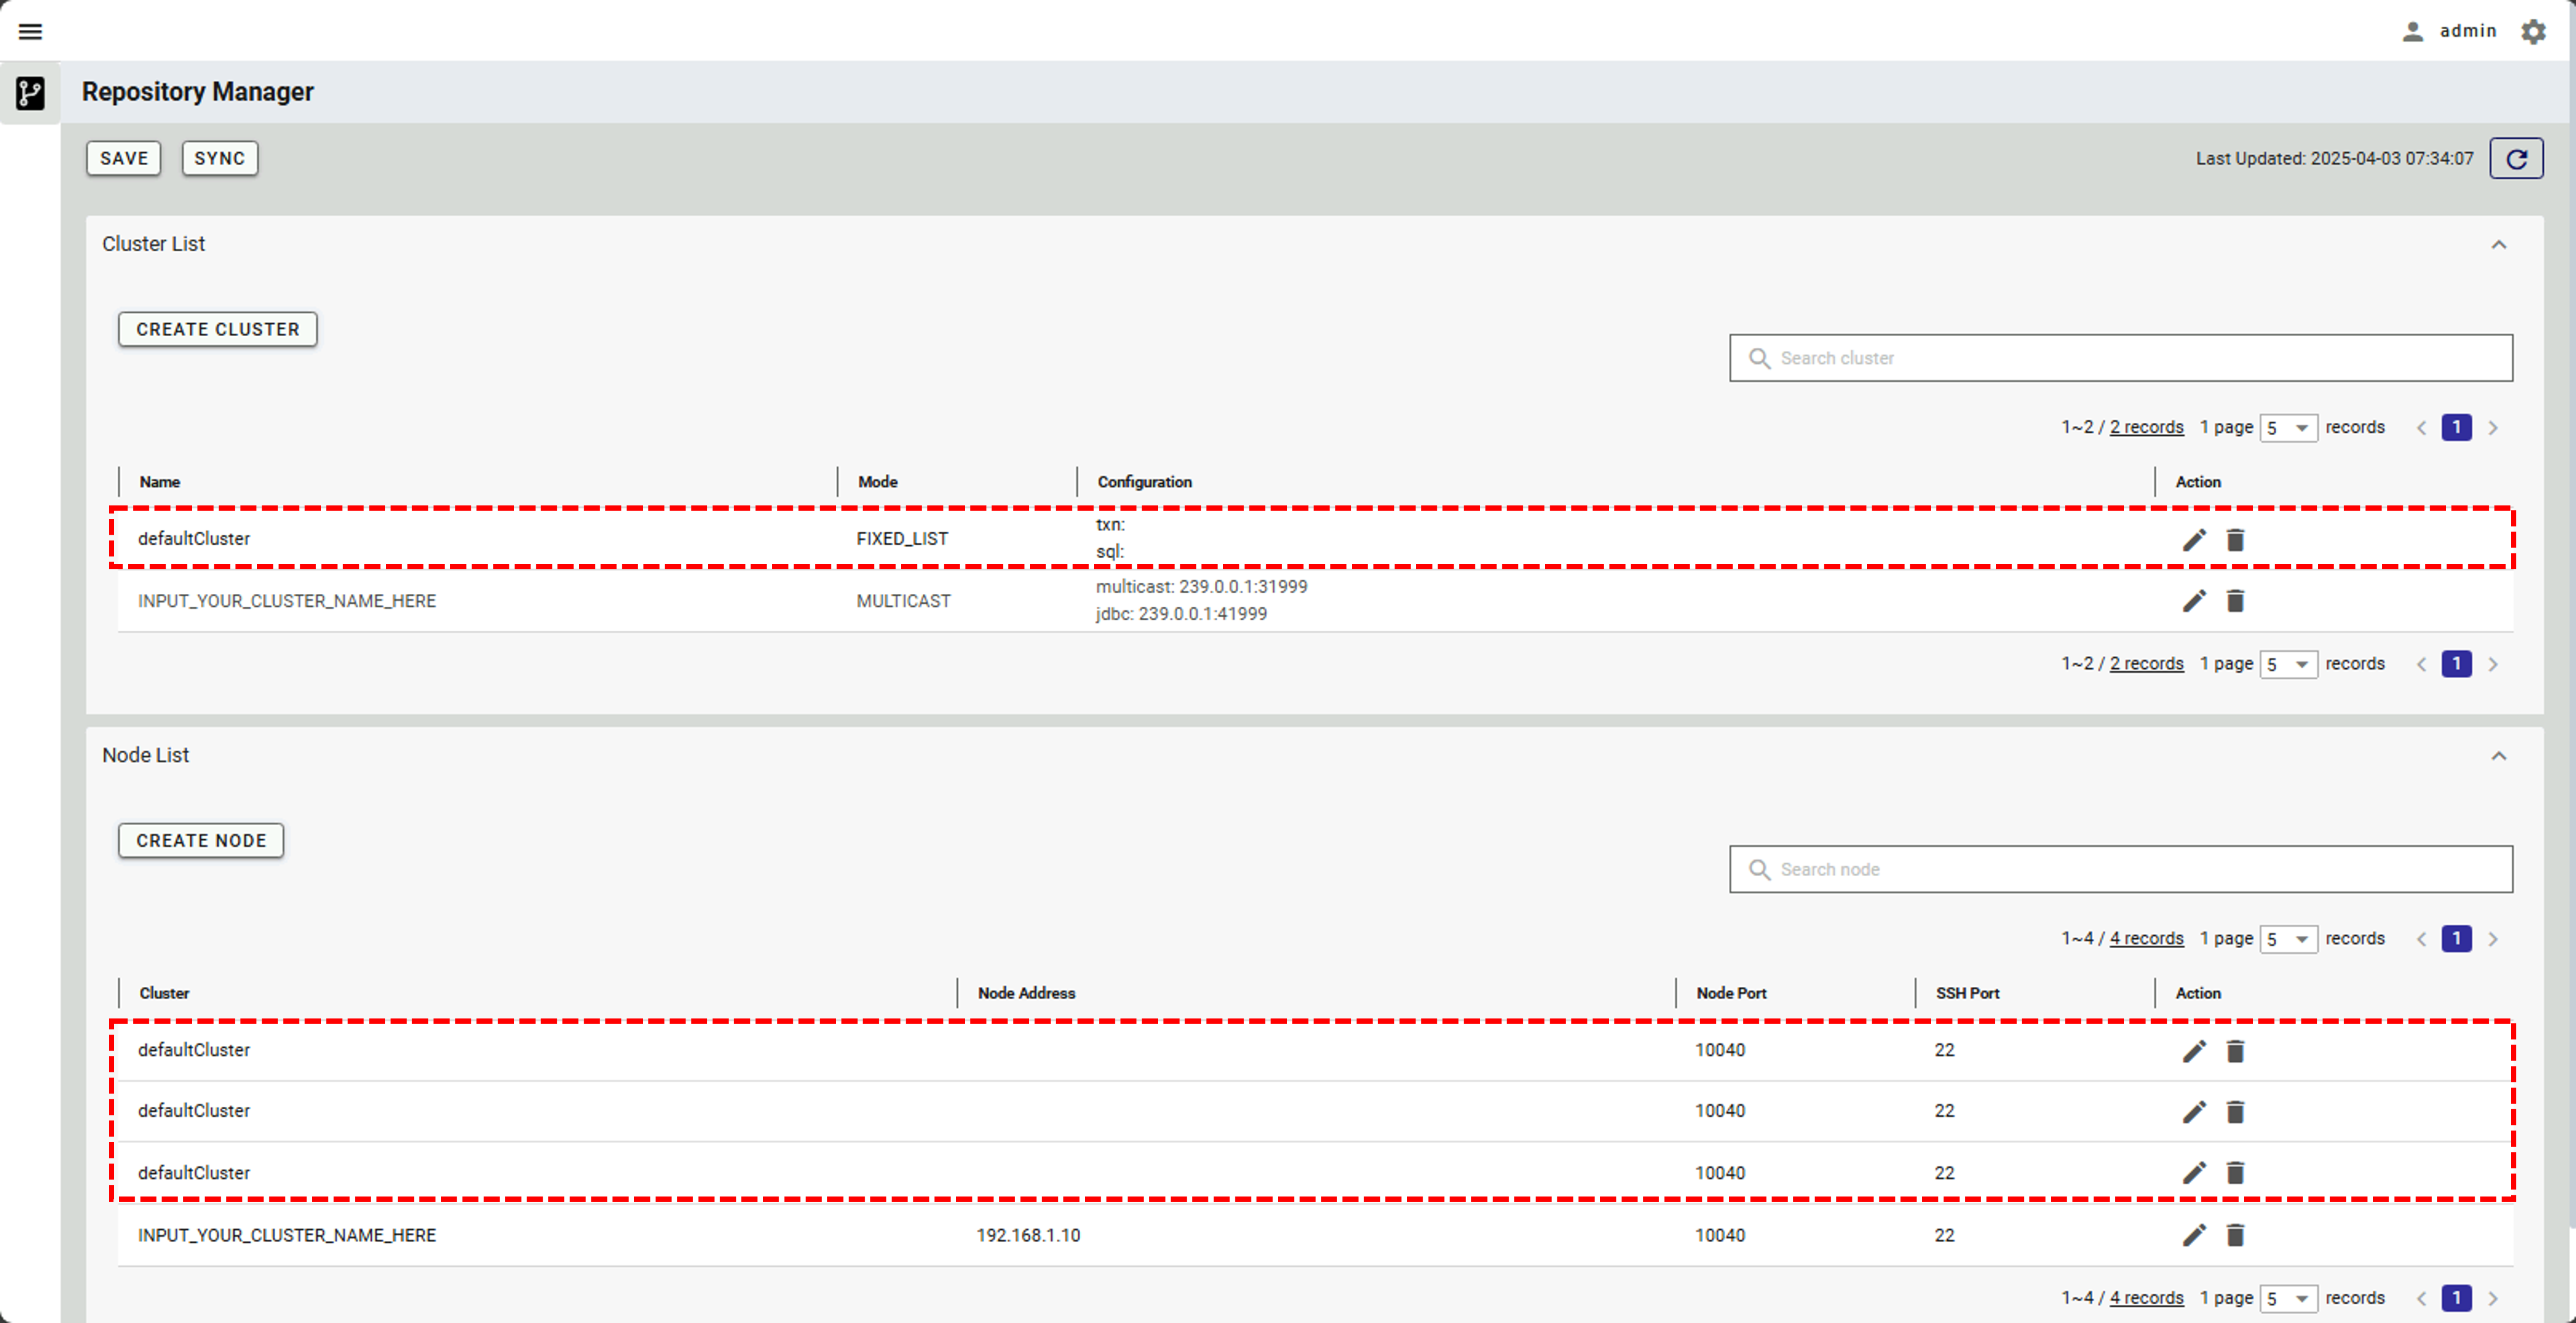Collapse the Cluster List panel
This screenshot has width=2576, height=1323.
click(2498, 245)
